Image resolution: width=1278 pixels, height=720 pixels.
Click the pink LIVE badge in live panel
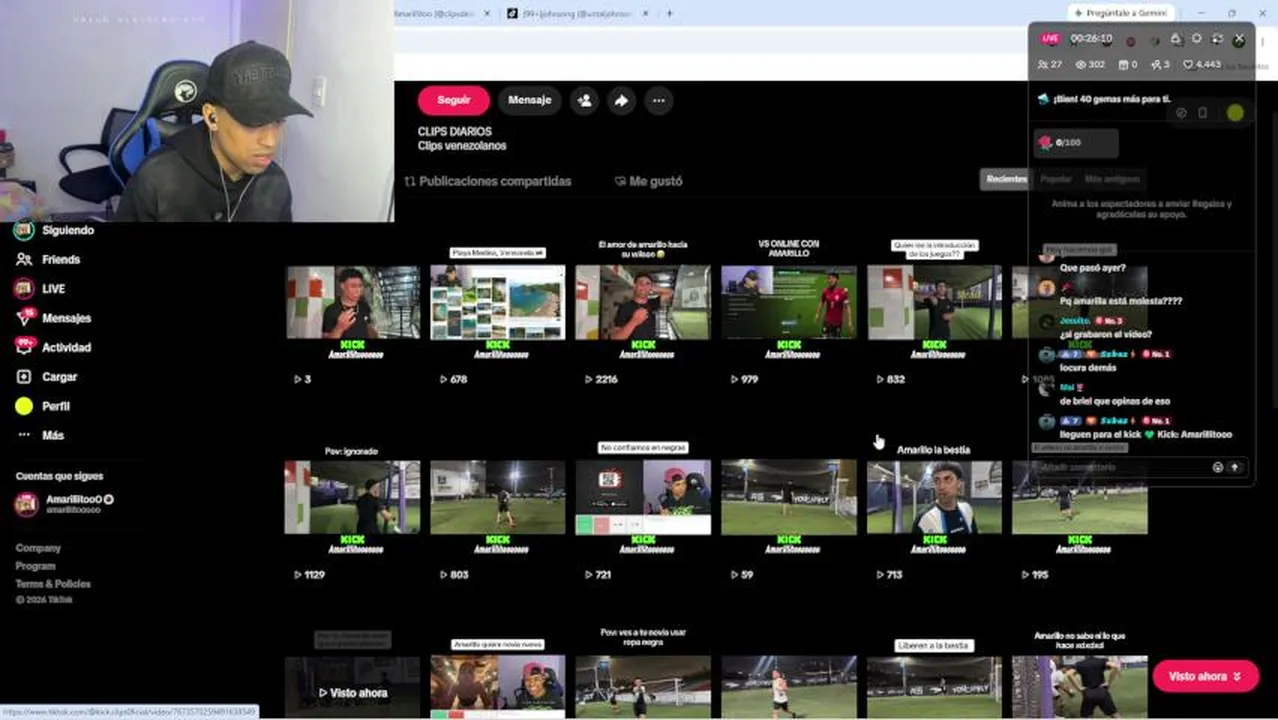click(x=1050, y=38)
